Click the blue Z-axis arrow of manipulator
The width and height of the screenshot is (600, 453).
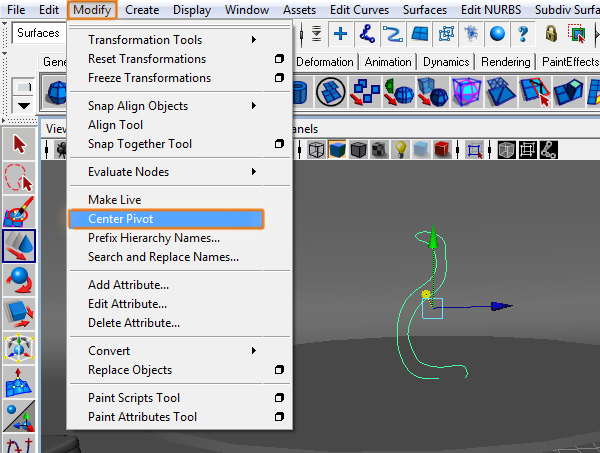[x=505, y=307]
